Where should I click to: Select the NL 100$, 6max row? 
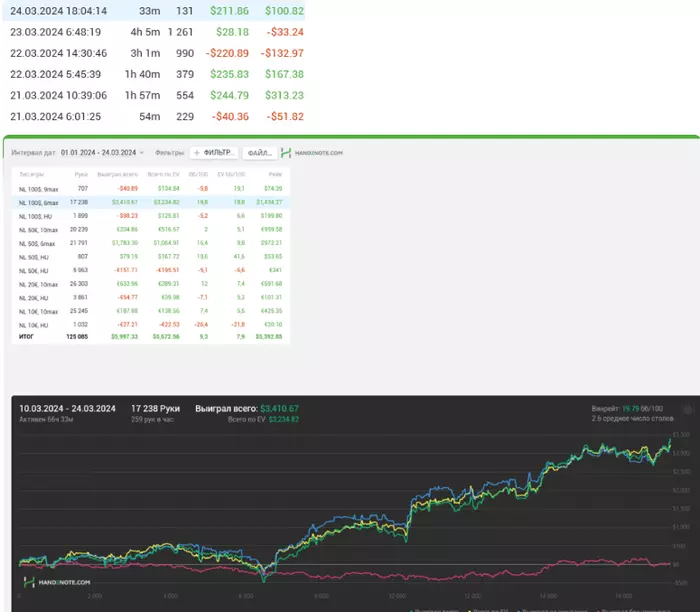click(151, 202)
